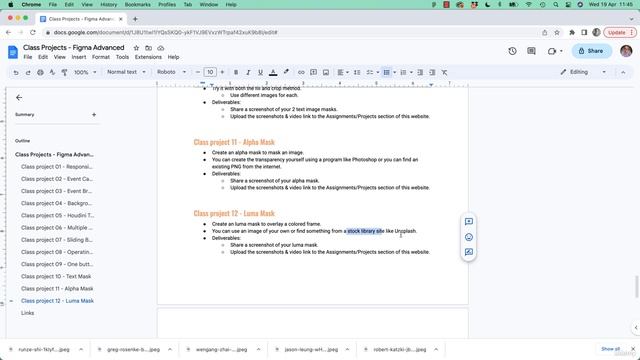This screenshot has height=360, width=640.
Task: Toggle bold formatting
Action: (x=236, y=72)
